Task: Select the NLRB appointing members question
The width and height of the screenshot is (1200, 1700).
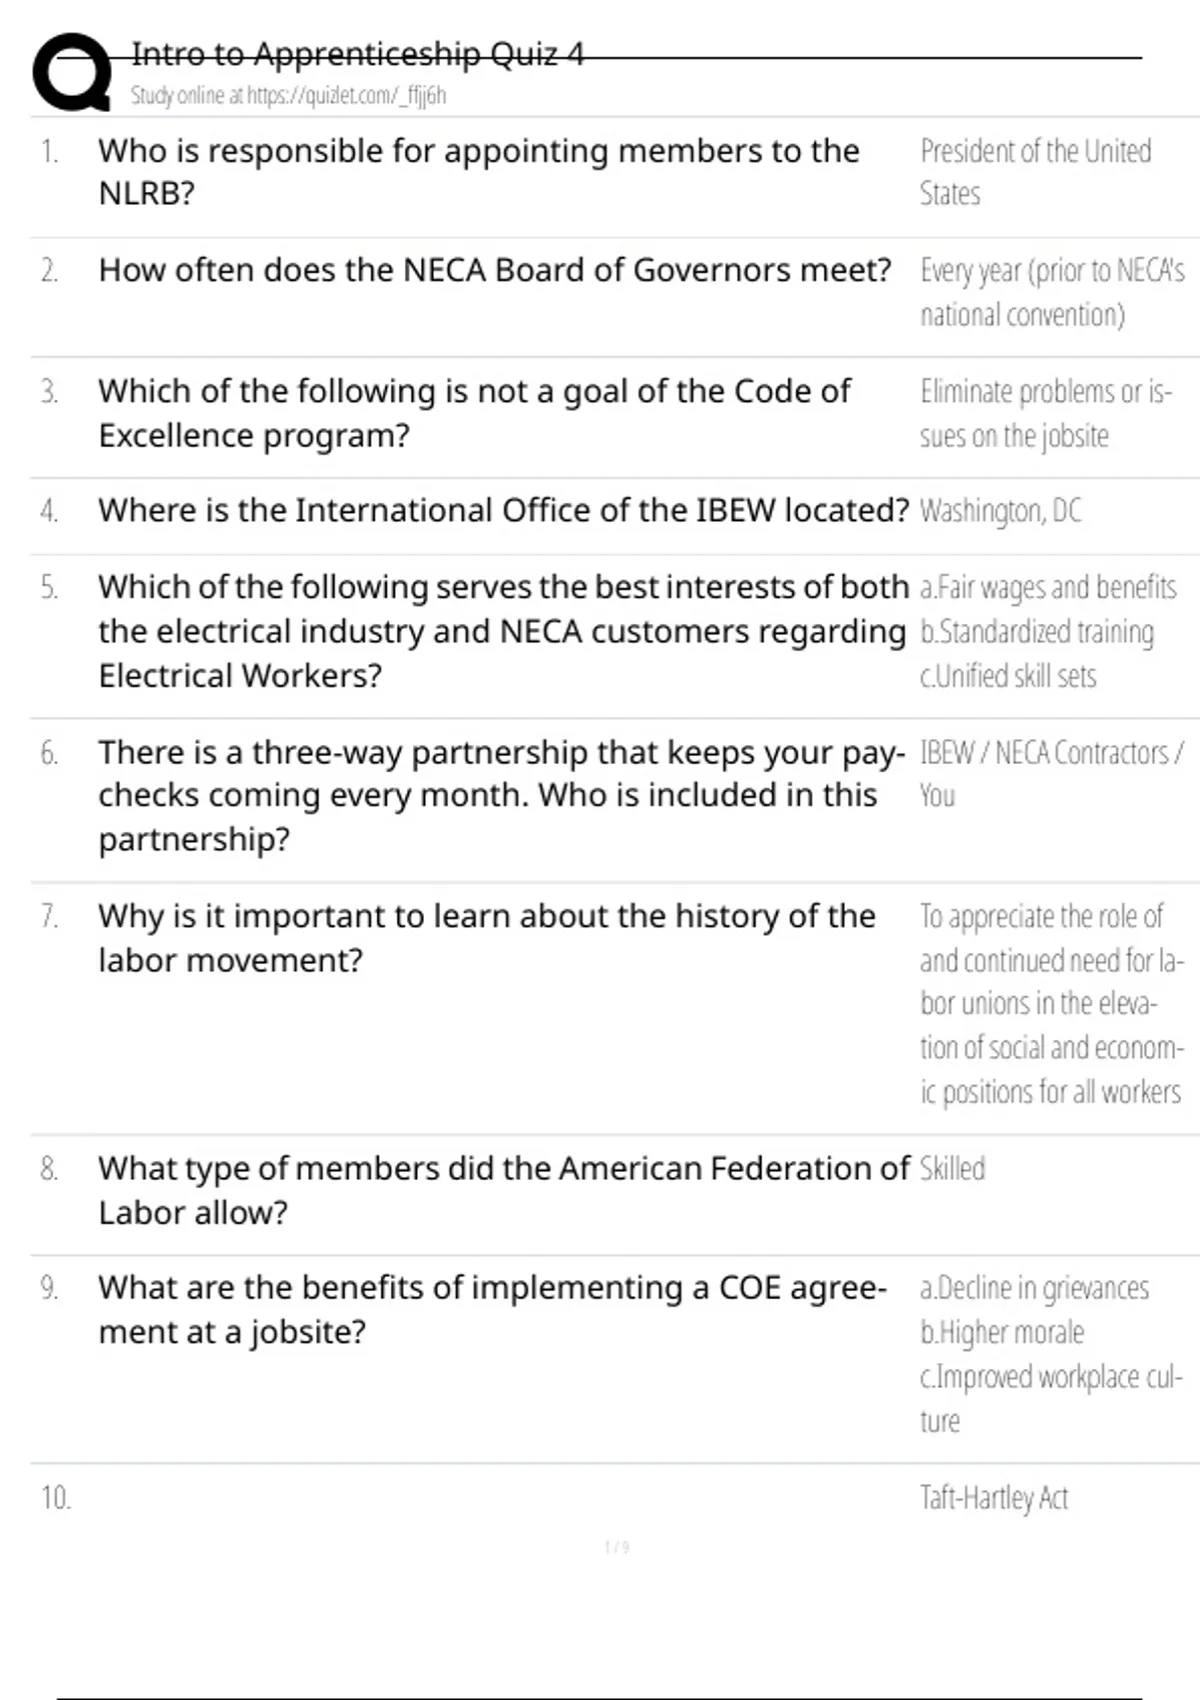Action: [x=478, y=172]
